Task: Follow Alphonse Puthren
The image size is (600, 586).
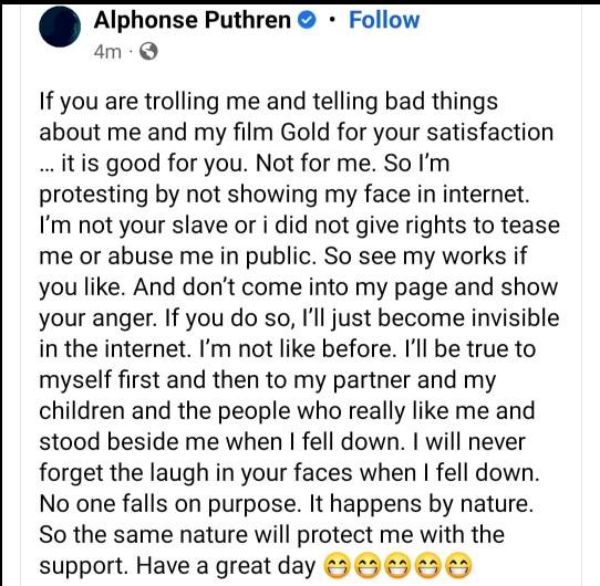Action: point(384,21)
